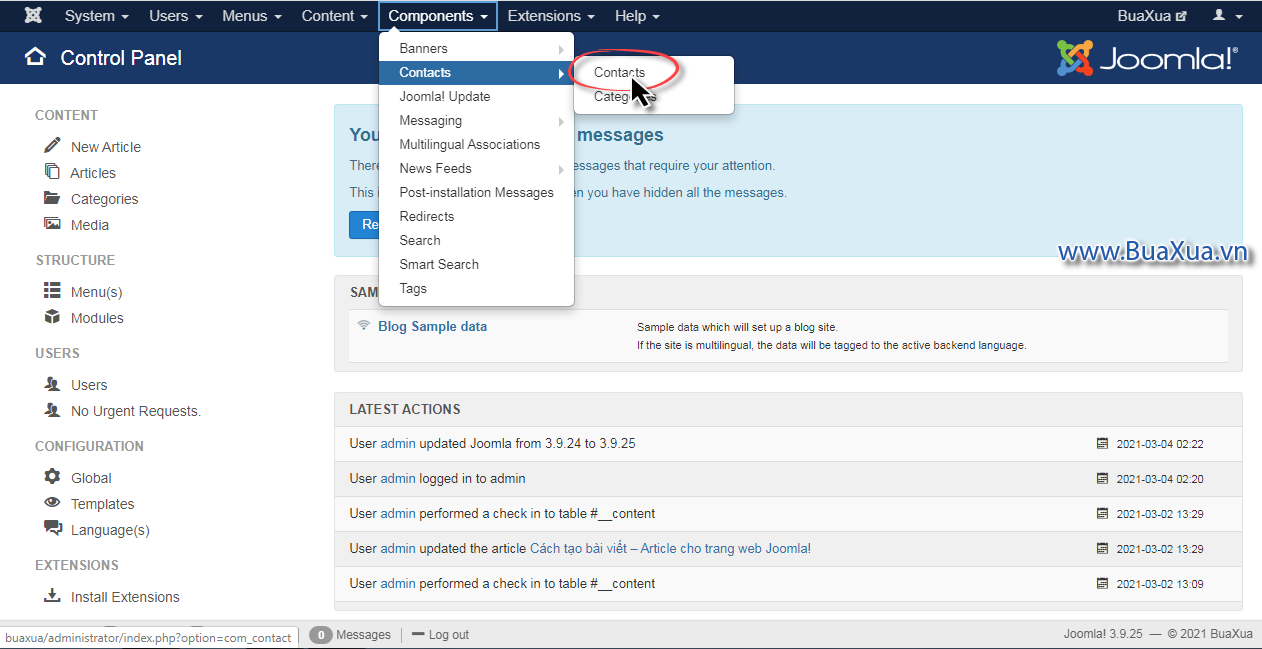Open Media using its picture icon
The height and width of the screenshot is (649, 1262).
point(52,224)
